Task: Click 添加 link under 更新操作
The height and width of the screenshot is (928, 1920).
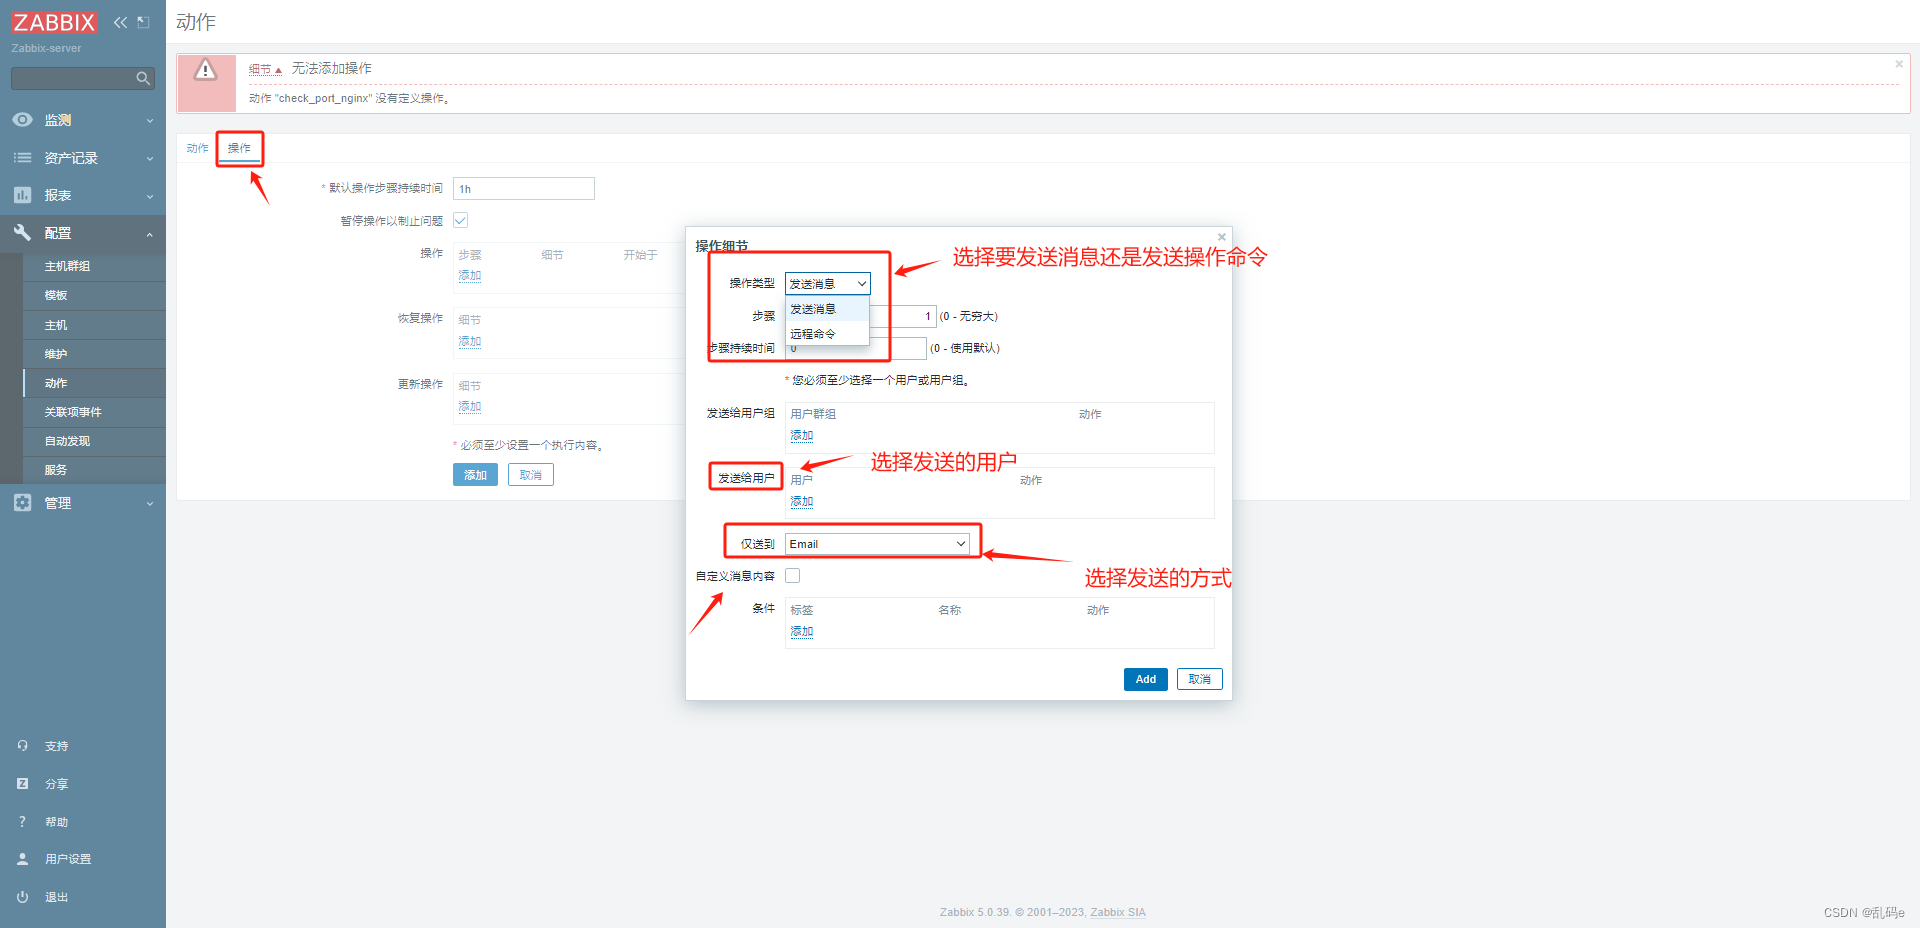Action: pos(470,406)
